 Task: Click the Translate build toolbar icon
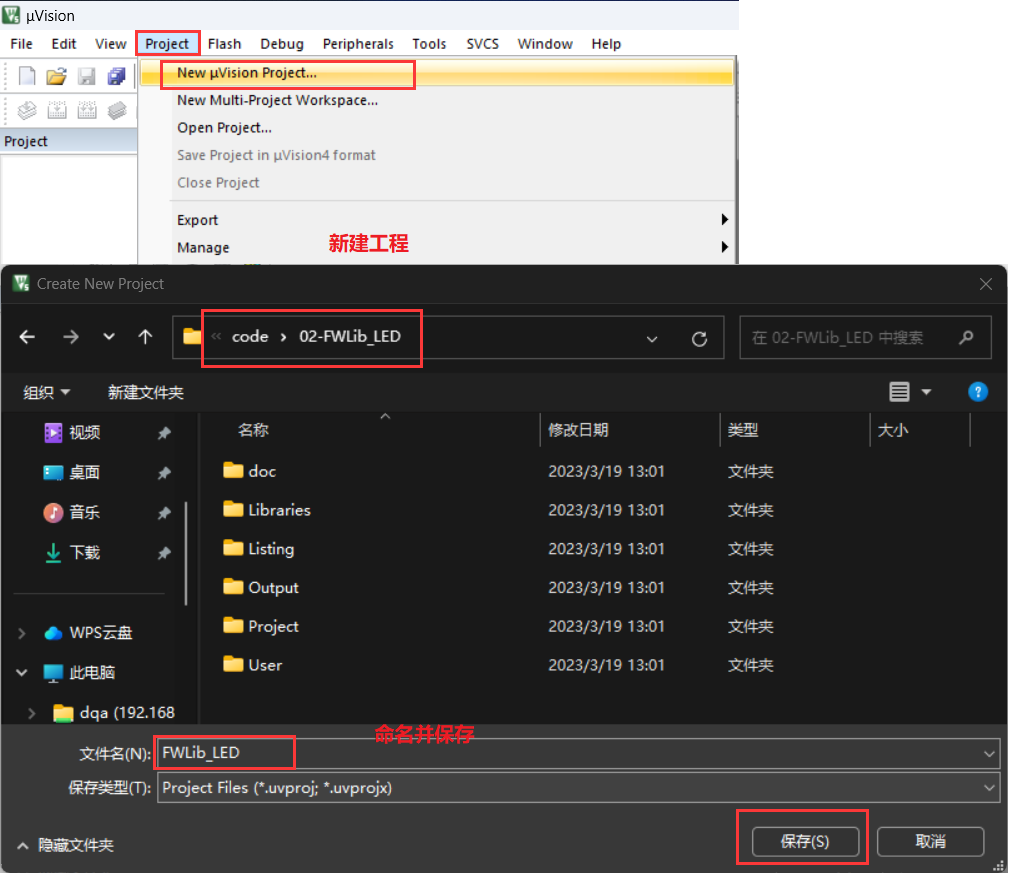coord(27,110)
